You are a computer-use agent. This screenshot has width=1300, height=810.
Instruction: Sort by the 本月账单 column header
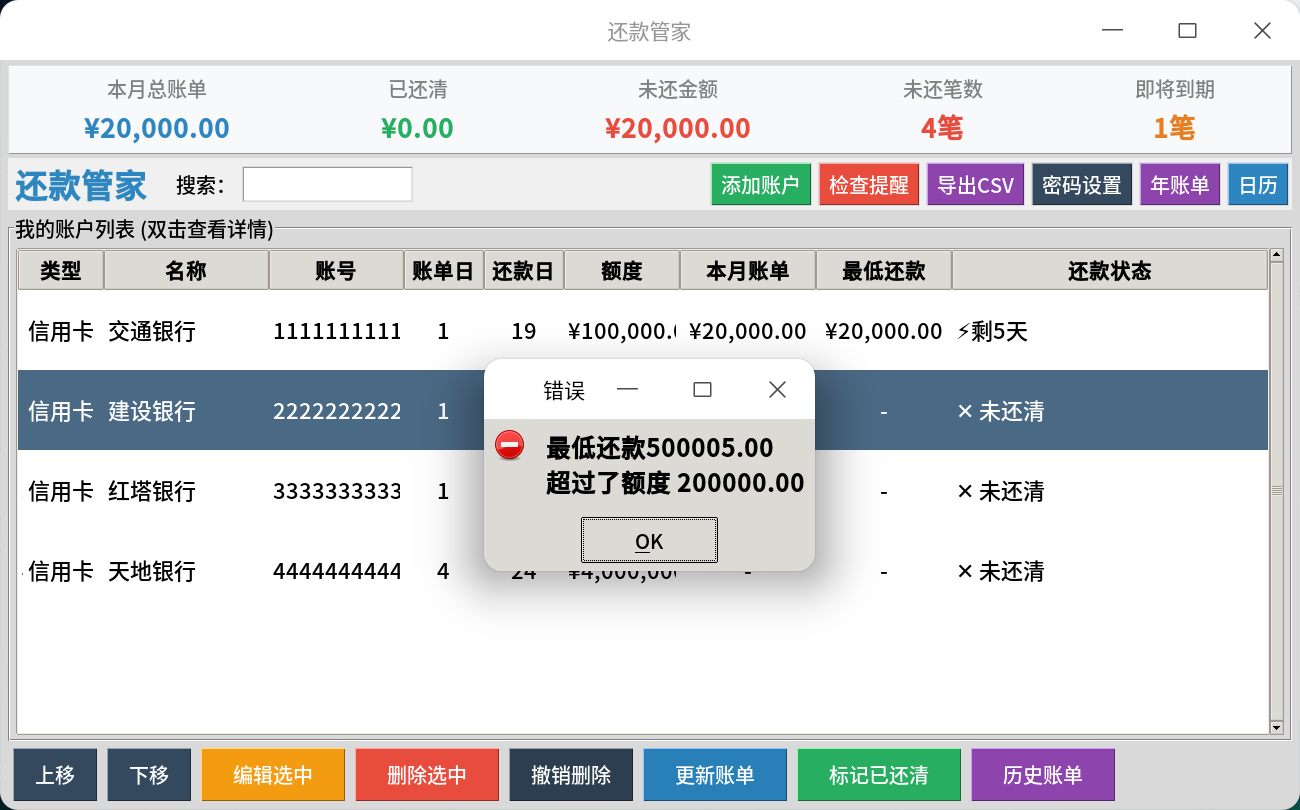pyautogui.click(x=748, y=270)
